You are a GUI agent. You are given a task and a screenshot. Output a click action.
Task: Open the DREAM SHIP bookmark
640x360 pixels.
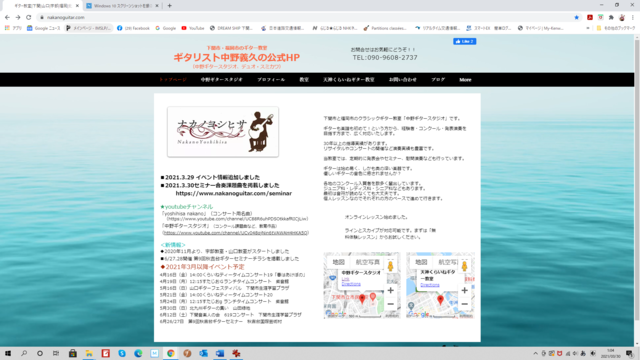231,28
